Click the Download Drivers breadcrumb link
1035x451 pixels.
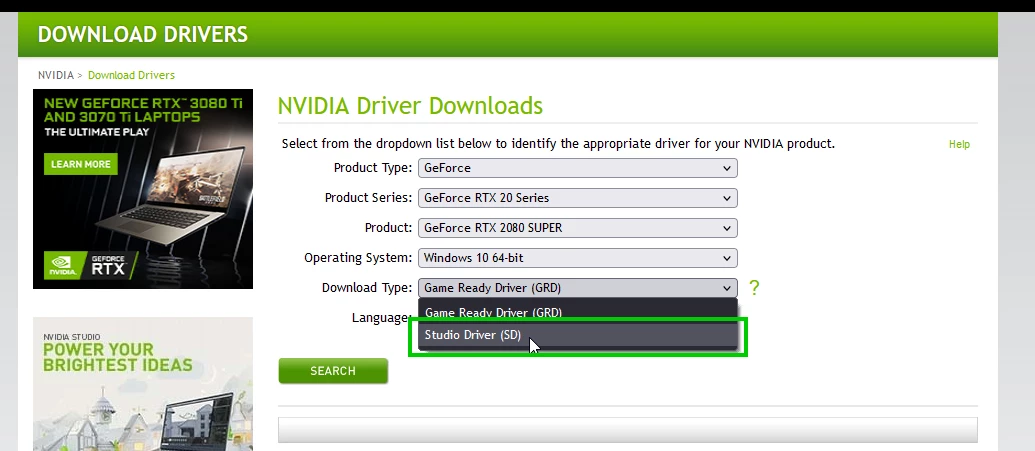pos(131,75)
